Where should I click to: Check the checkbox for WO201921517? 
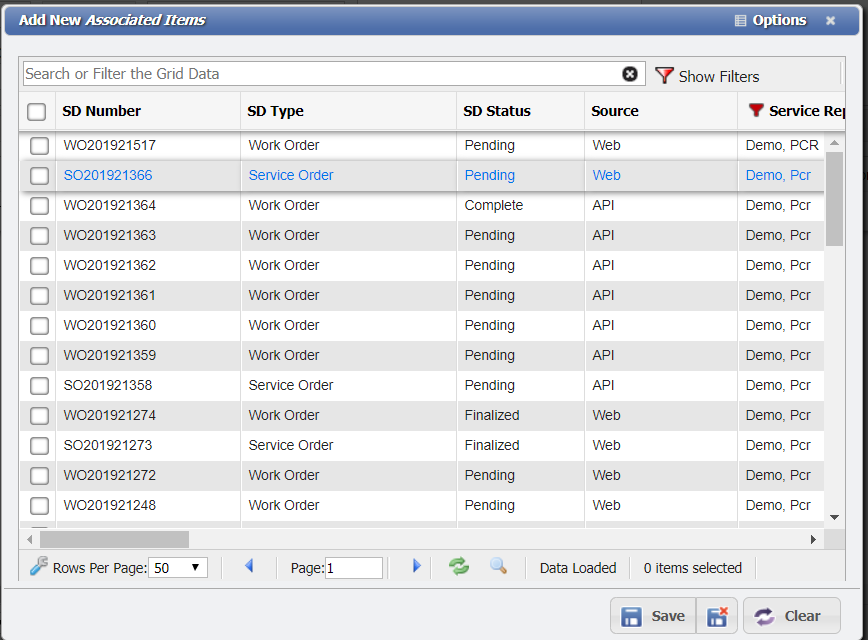[37, 145]
